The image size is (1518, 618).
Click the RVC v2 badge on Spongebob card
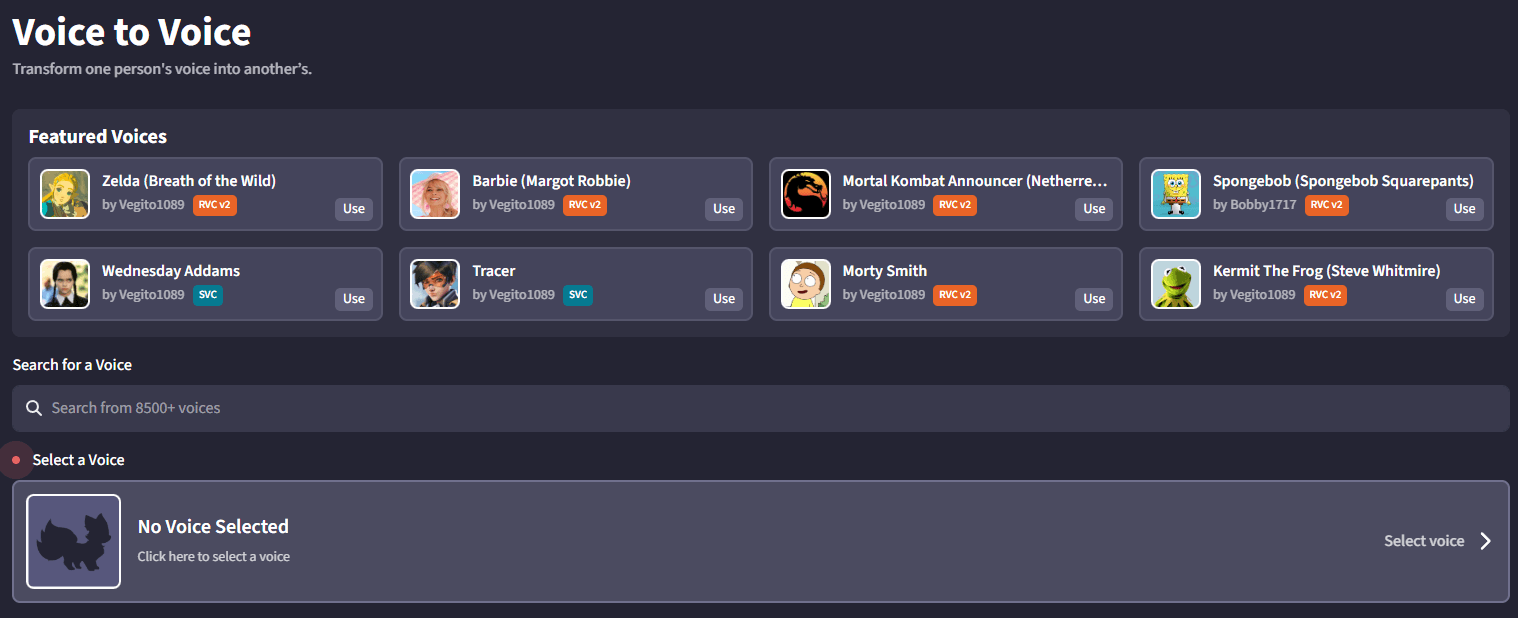[x=1326, y=205]
